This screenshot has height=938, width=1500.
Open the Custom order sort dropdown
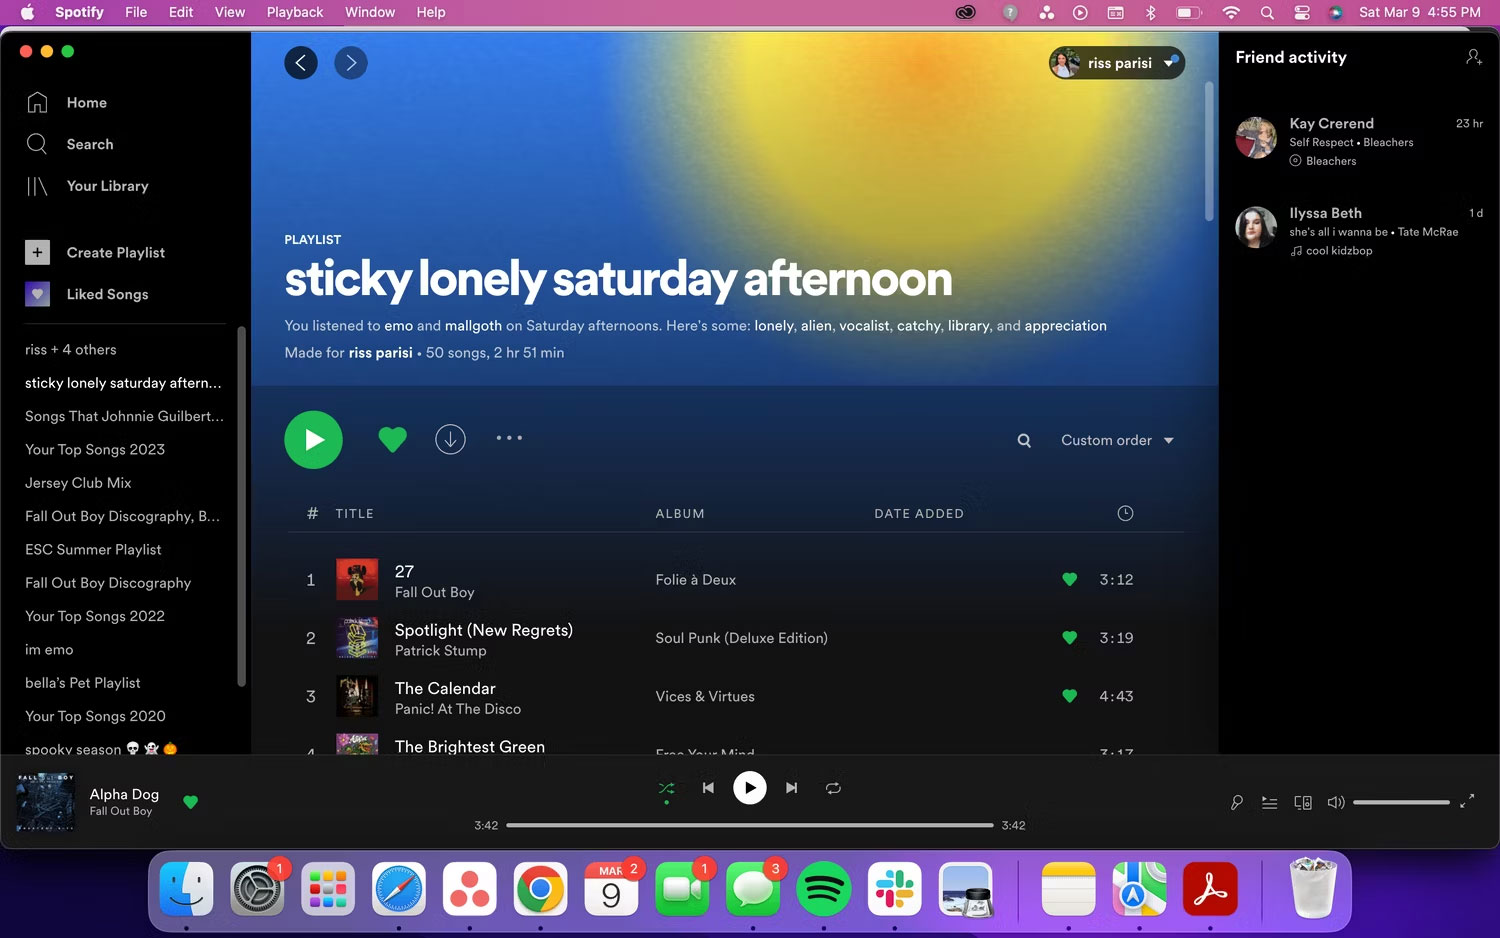pos(1117,440)
